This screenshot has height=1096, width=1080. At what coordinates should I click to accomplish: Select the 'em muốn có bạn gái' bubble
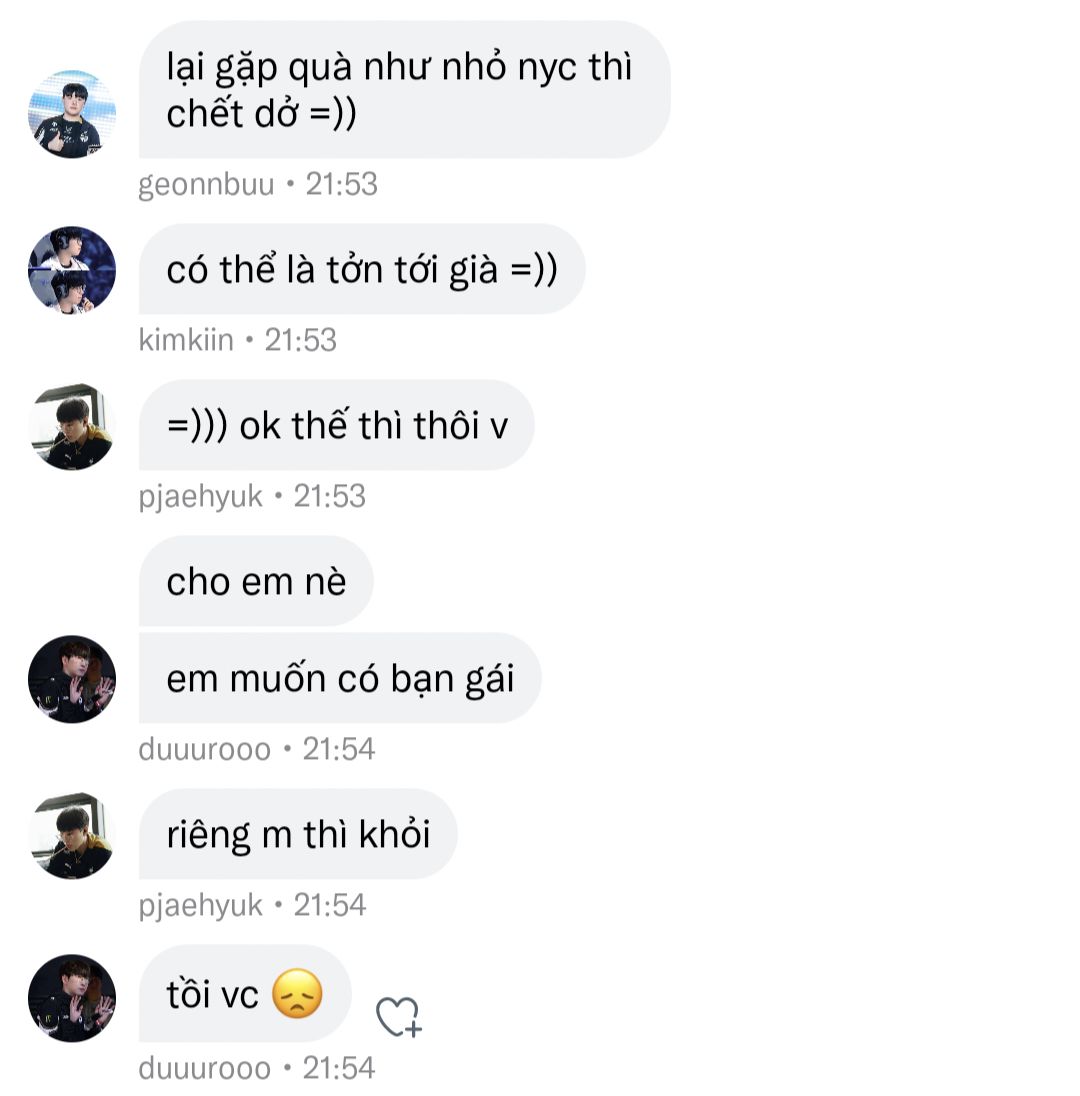340,678
